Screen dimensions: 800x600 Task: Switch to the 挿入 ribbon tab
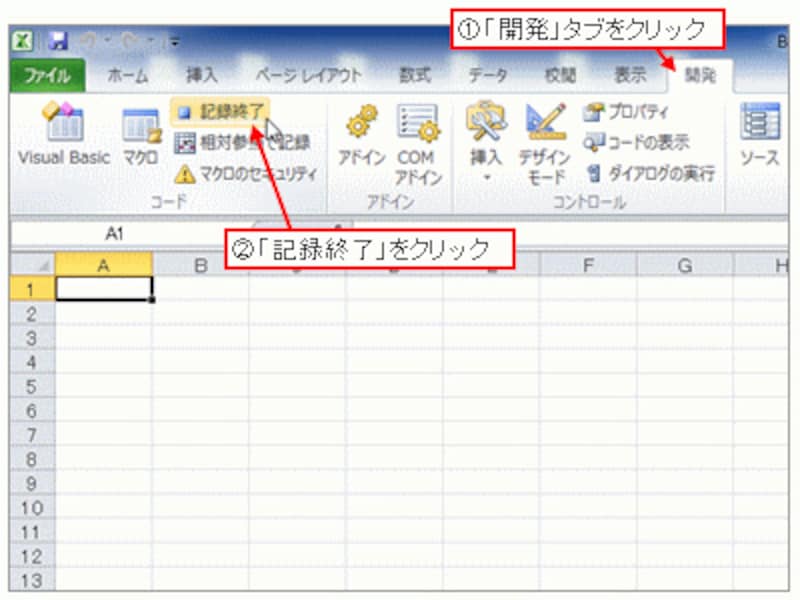point(202,76)
